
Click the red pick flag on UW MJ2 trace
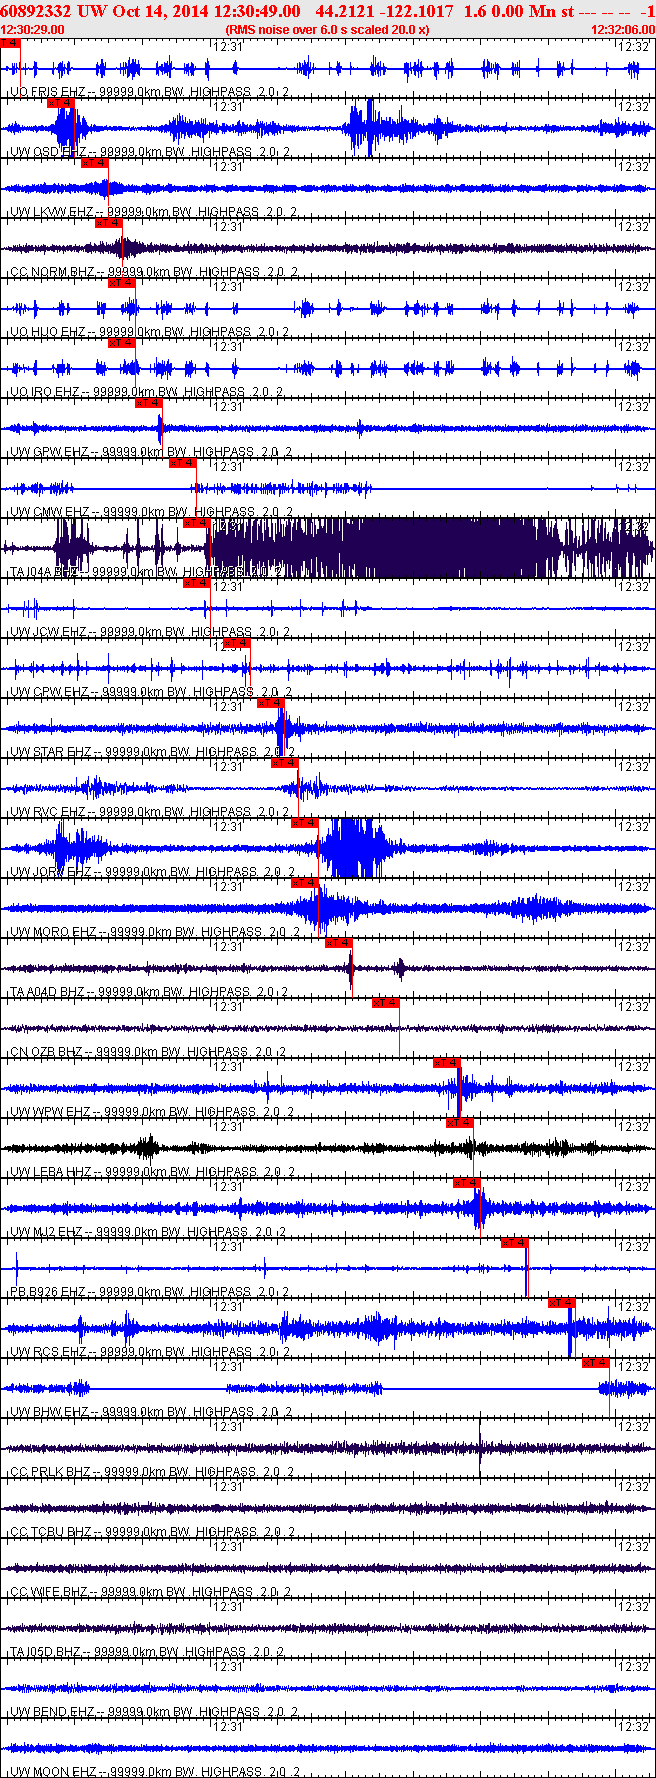(x=467, y=1183)
